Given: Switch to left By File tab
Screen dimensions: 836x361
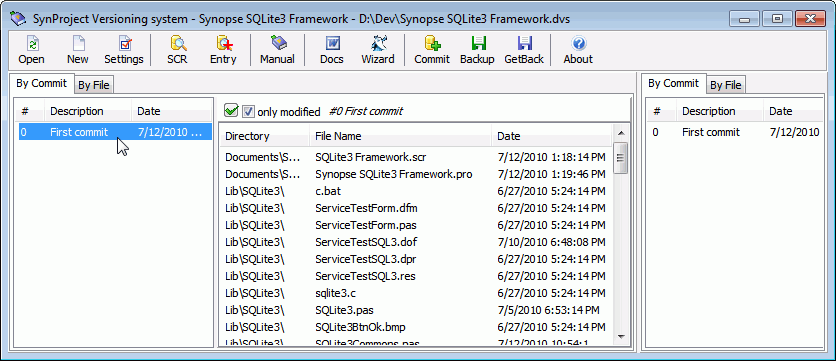Looking at the screenshot, I should point(93,85).
